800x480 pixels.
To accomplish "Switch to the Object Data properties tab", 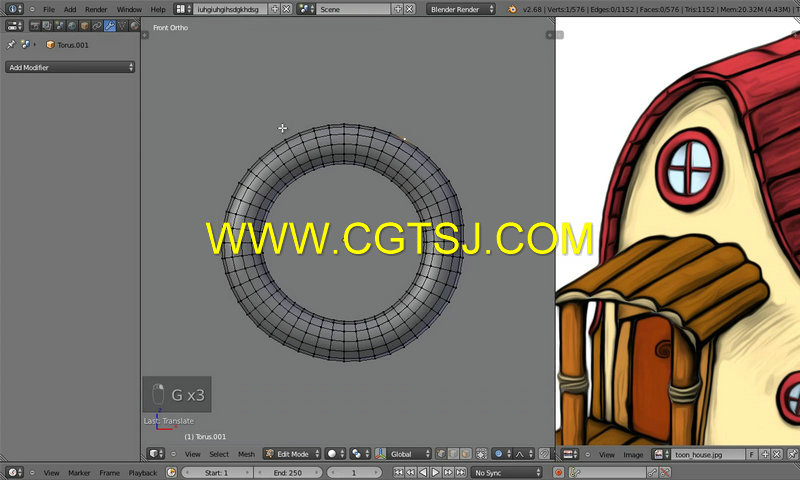I will click(122, 26).
